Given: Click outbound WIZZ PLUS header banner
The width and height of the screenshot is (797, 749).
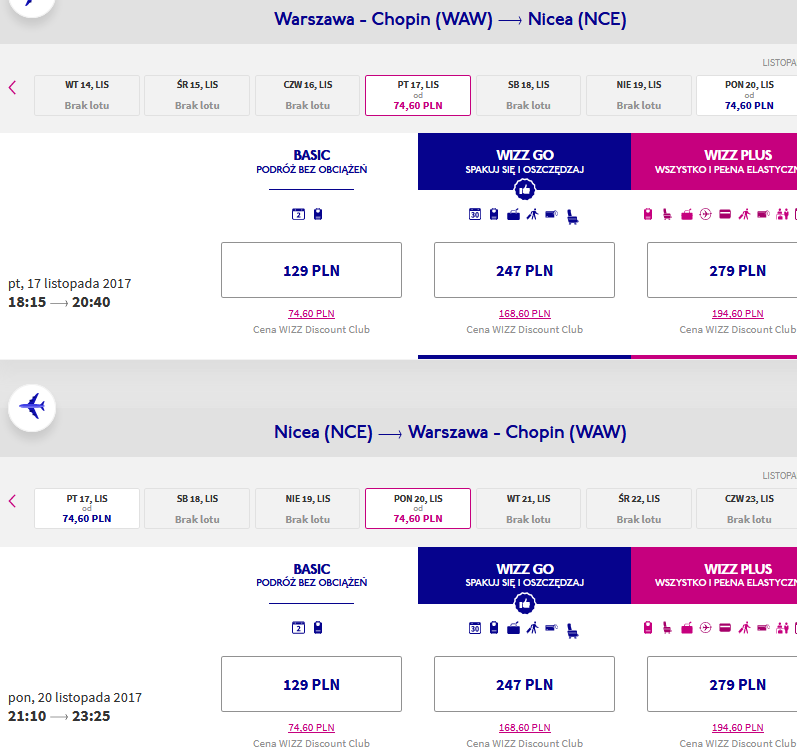Looking at the screenshot, I should tap(714, 162).
